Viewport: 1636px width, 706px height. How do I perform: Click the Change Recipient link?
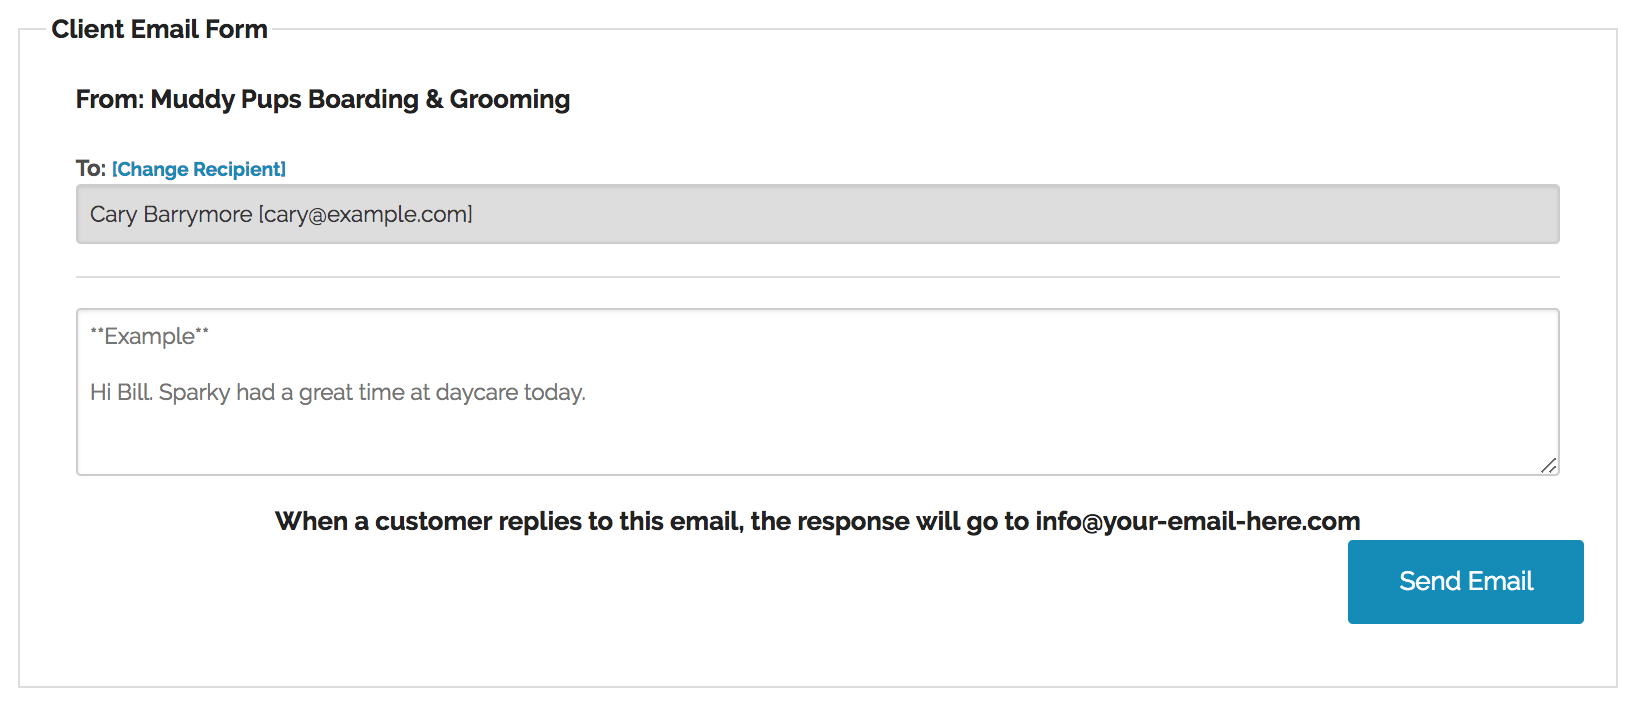tap(199, 169)
